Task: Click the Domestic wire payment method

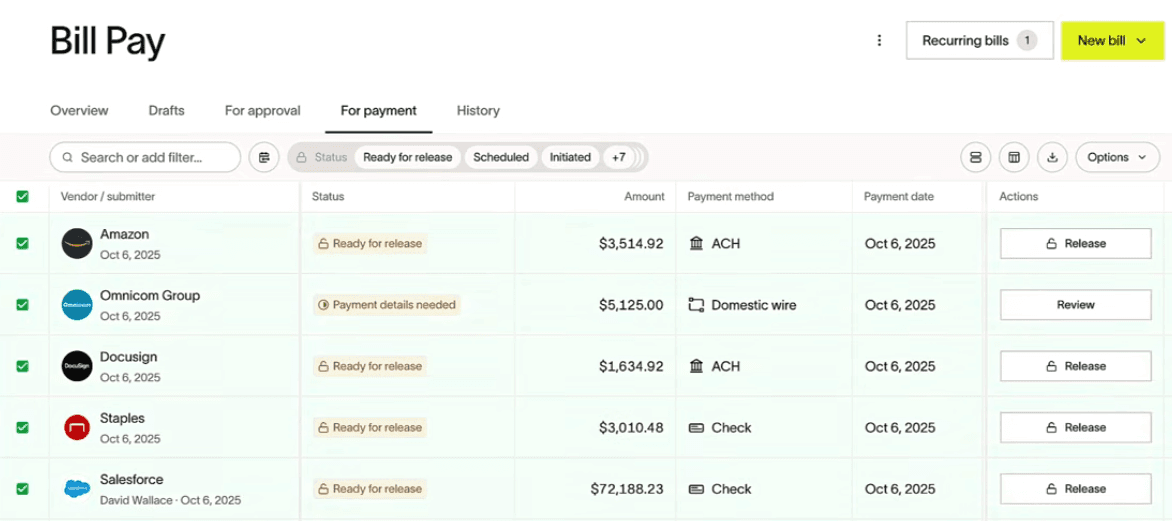Action: click(753, 305)
